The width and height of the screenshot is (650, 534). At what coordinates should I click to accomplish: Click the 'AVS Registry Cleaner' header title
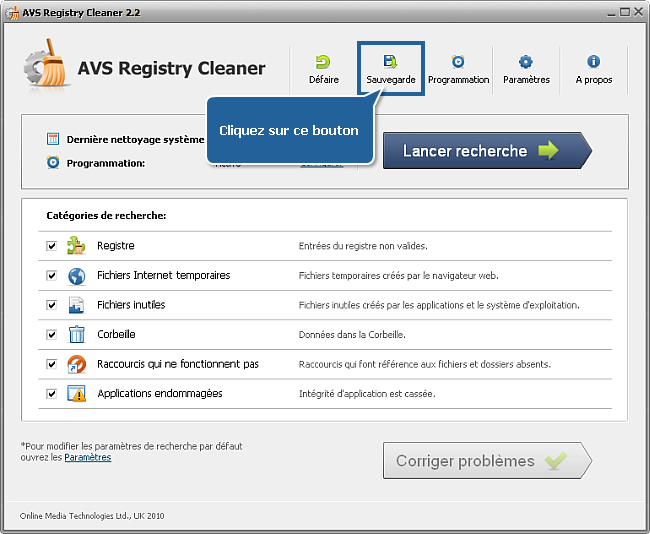[171, 68]
